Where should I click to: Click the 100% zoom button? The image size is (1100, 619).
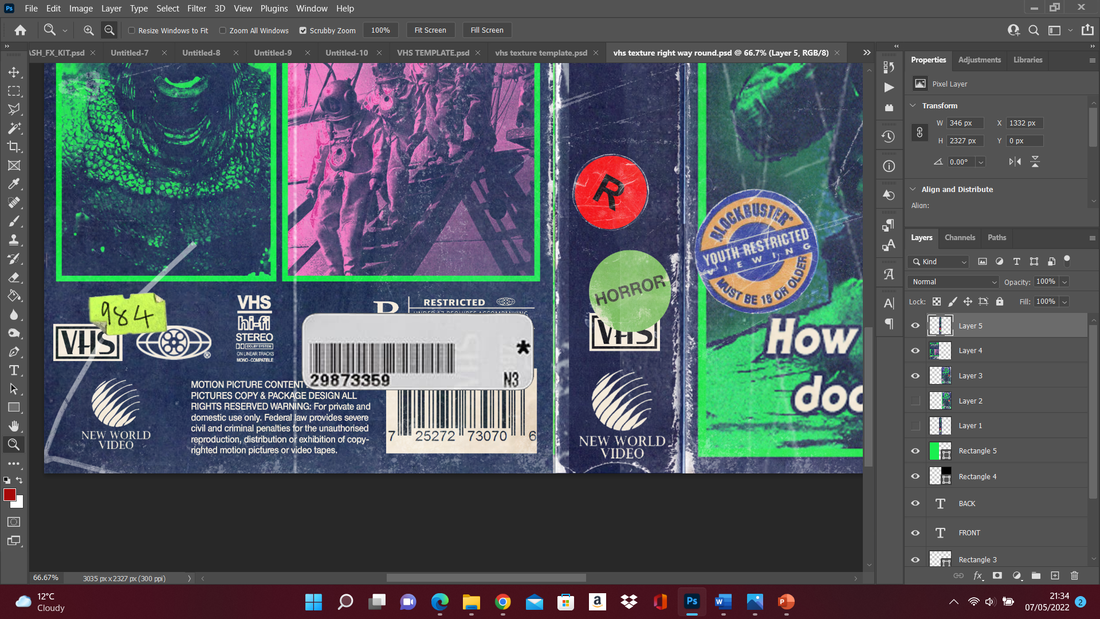click(x=381, y=30)
